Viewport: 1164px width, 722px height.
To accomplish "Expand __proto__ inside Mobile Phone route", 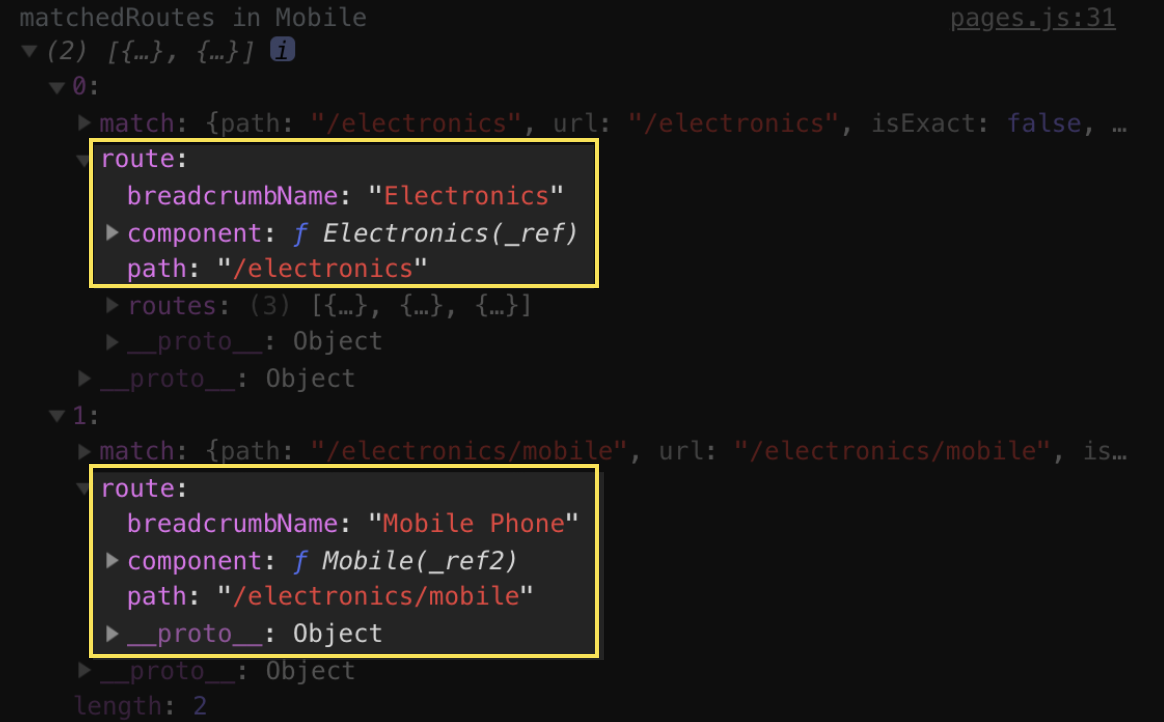I will [x=112, y=632].
